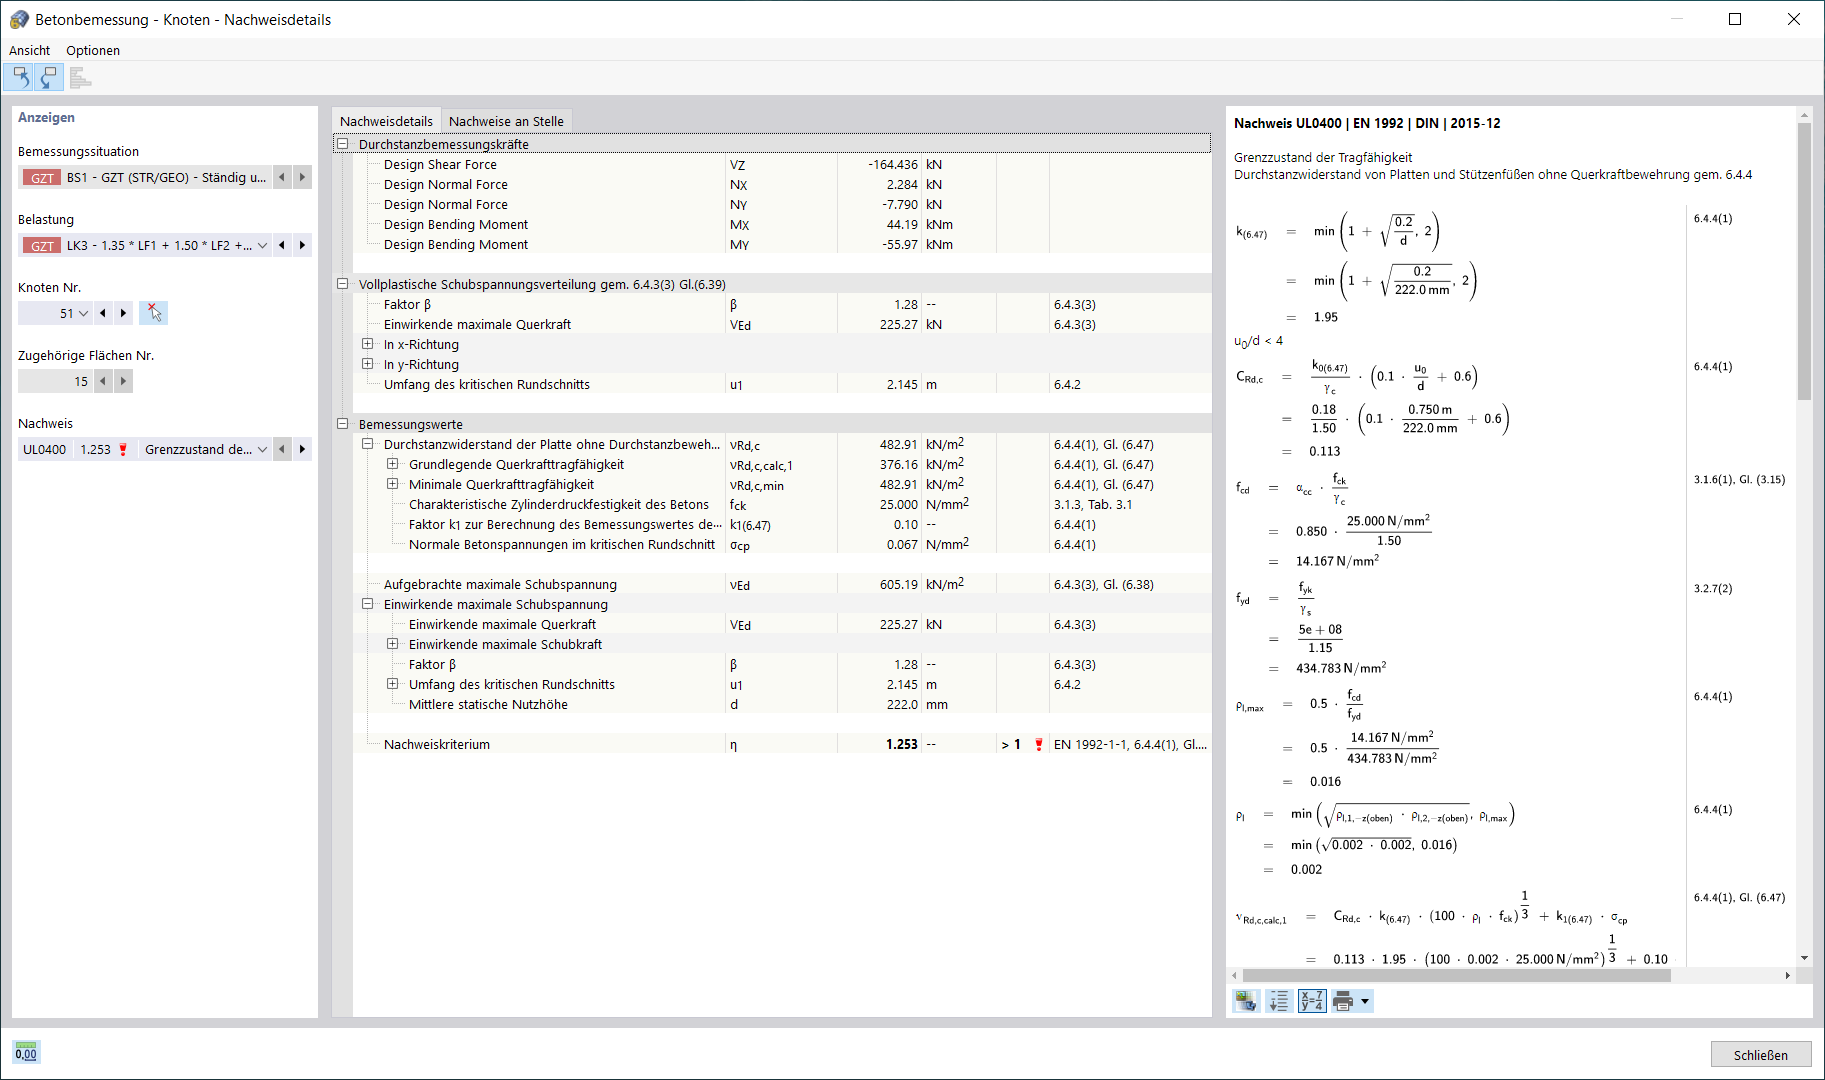The height and width of the screenshot is (1080, 1825).
Task: Go to next Nachweis with right arrow
Action: (x=302, y=449)
